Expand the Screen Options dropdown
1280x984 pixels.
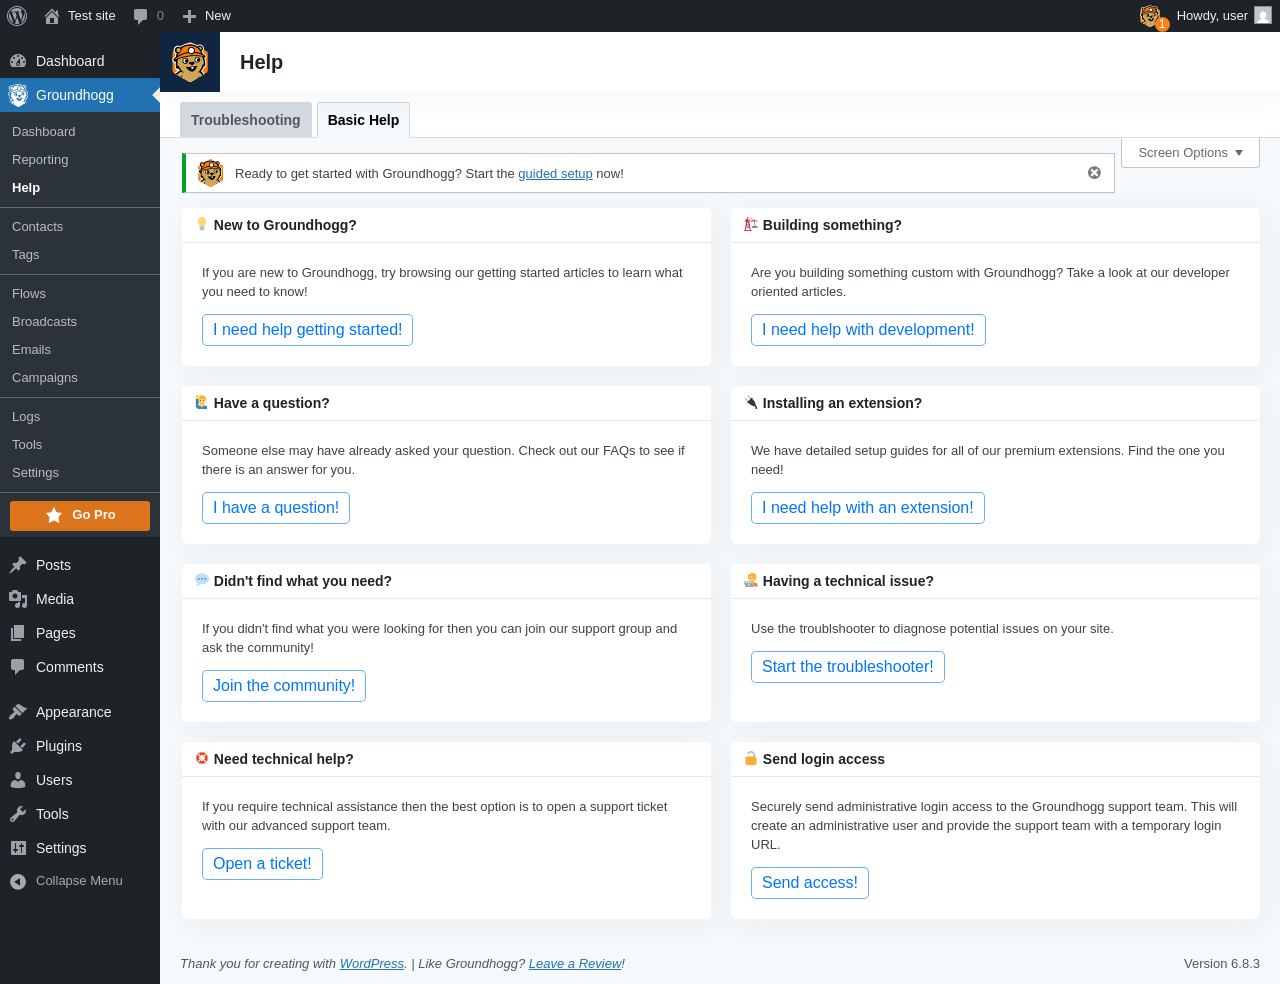click(1190, 153)
